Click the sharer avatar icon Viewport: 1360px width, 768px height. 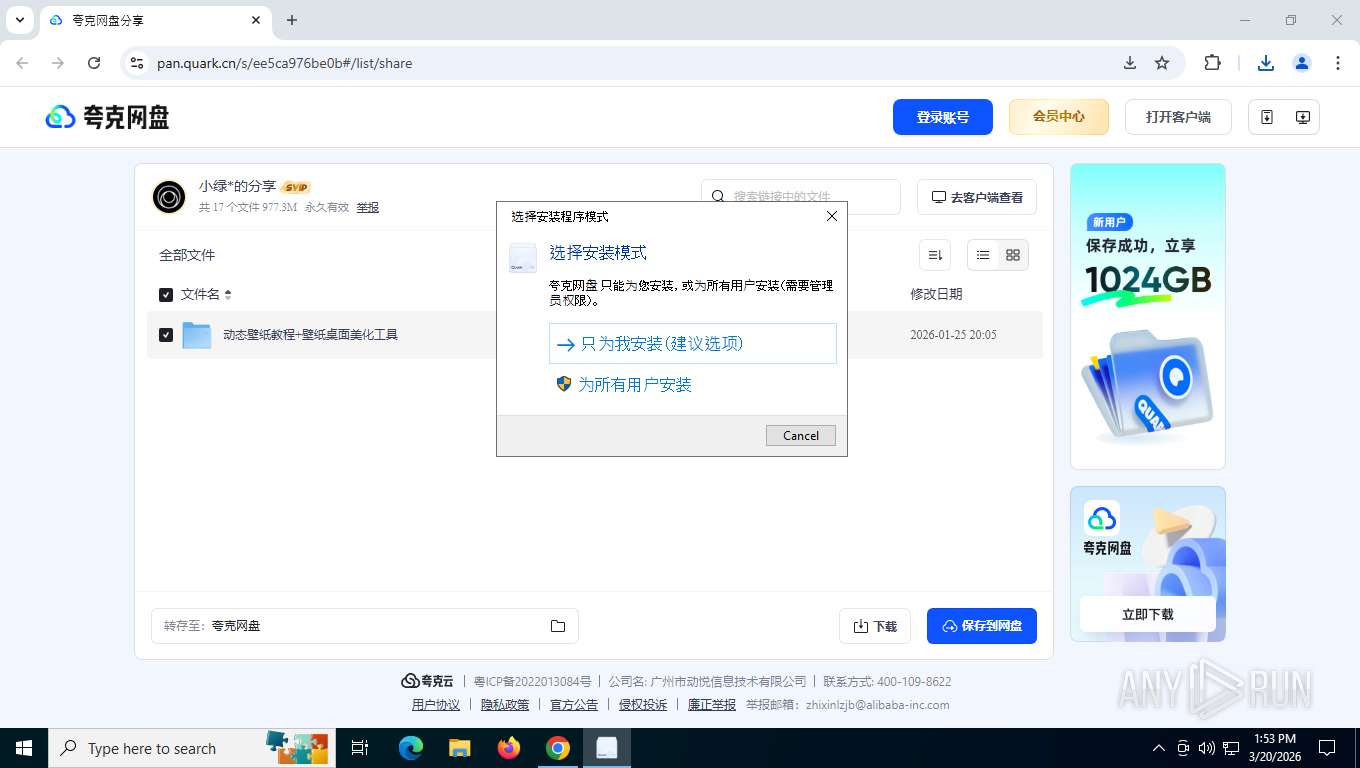pyautogui.click(x=169, y=197)
